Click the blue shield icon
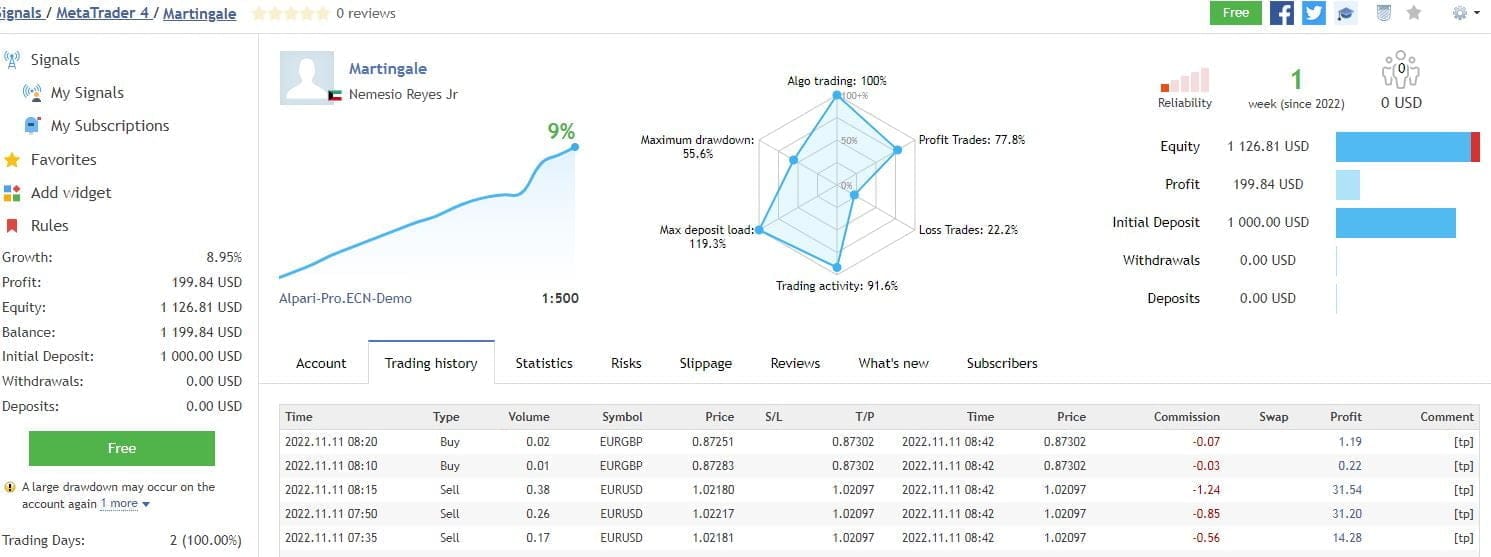This screenshot has width=1491, height=557. [x=1383, y=13]
